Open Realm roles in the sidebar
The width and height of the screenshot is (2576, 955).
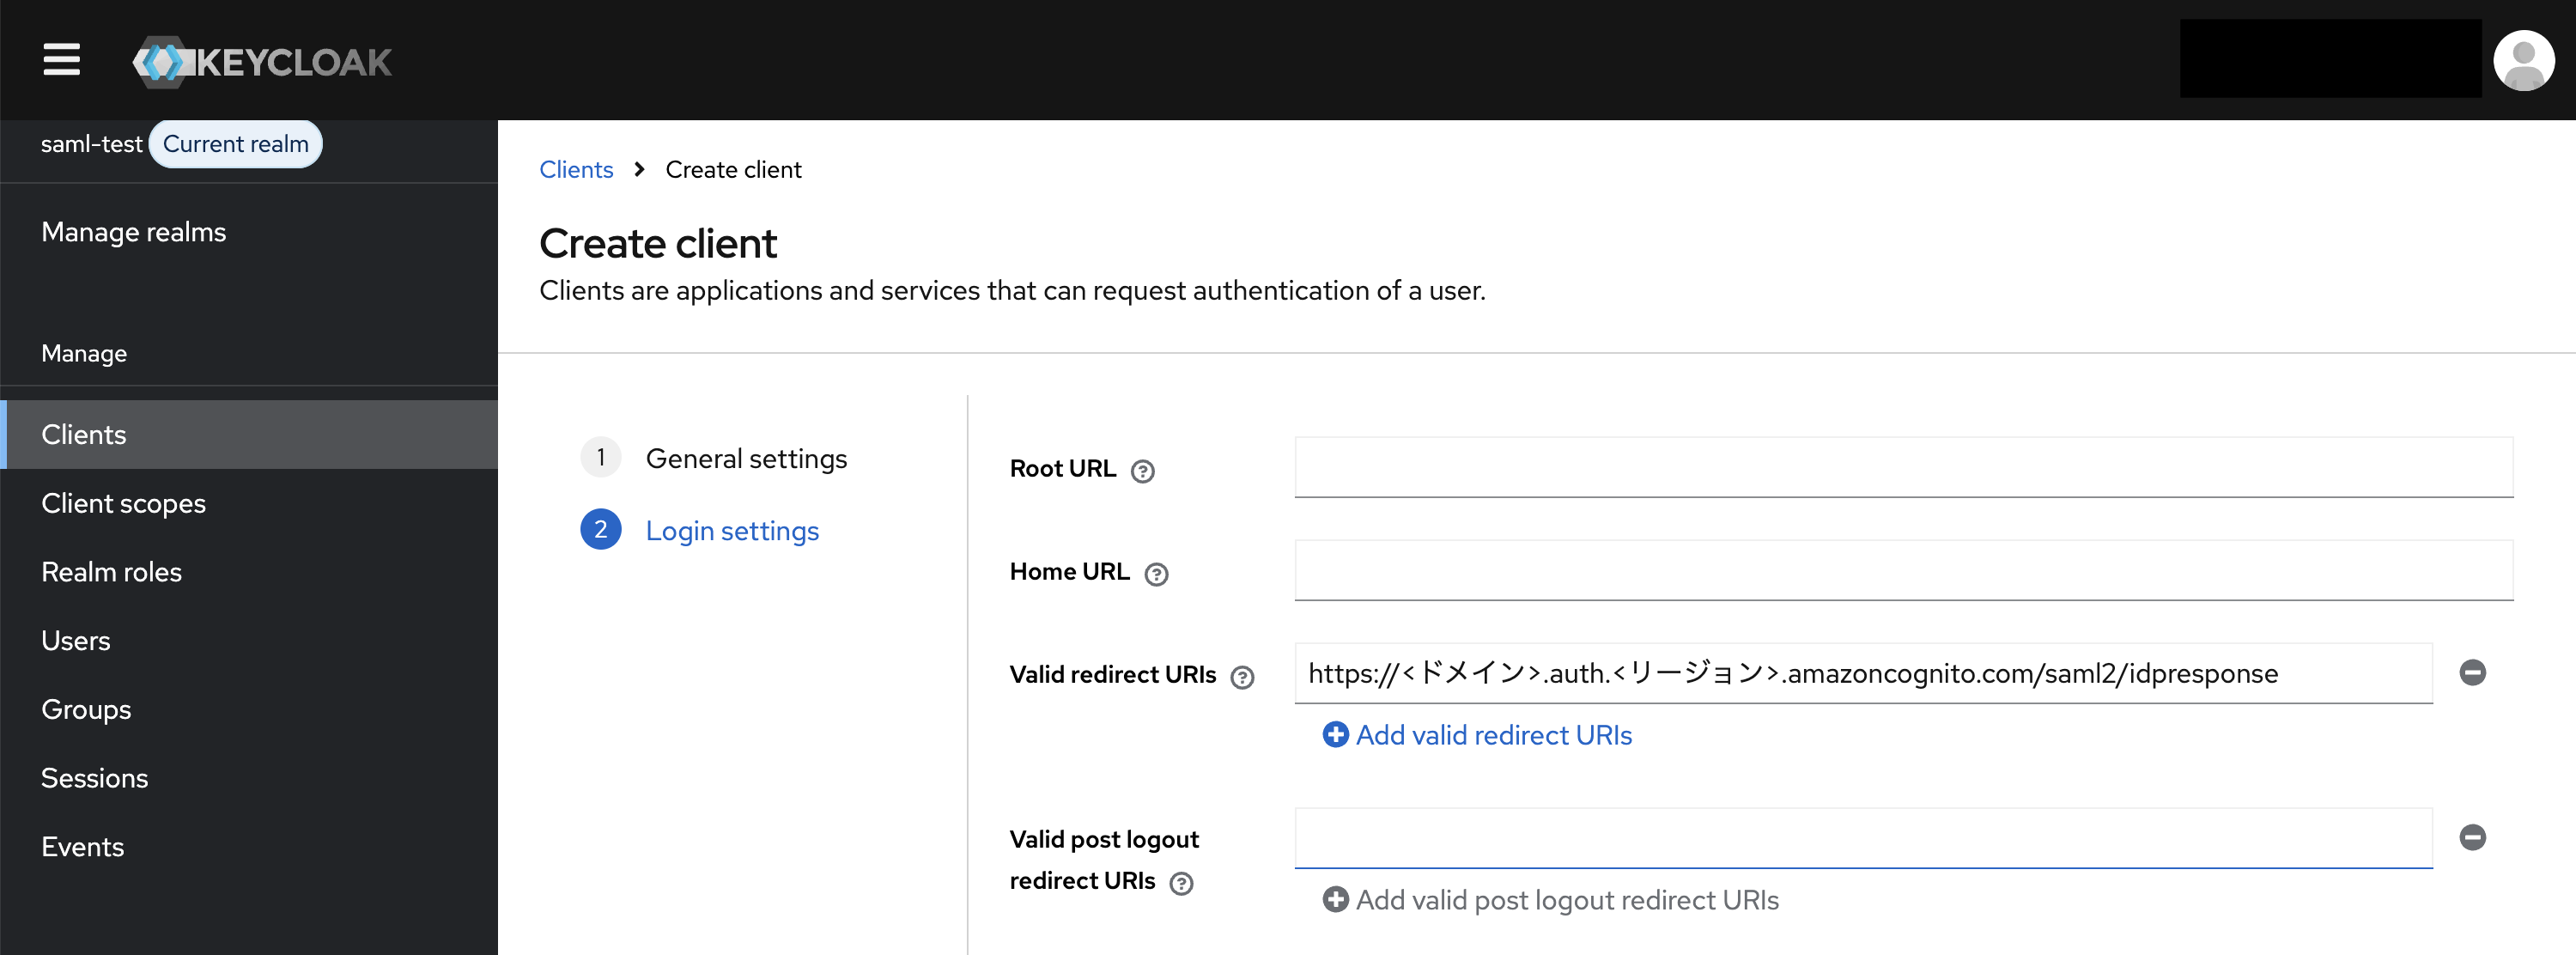pyautogui.click(x=249, y=572)
